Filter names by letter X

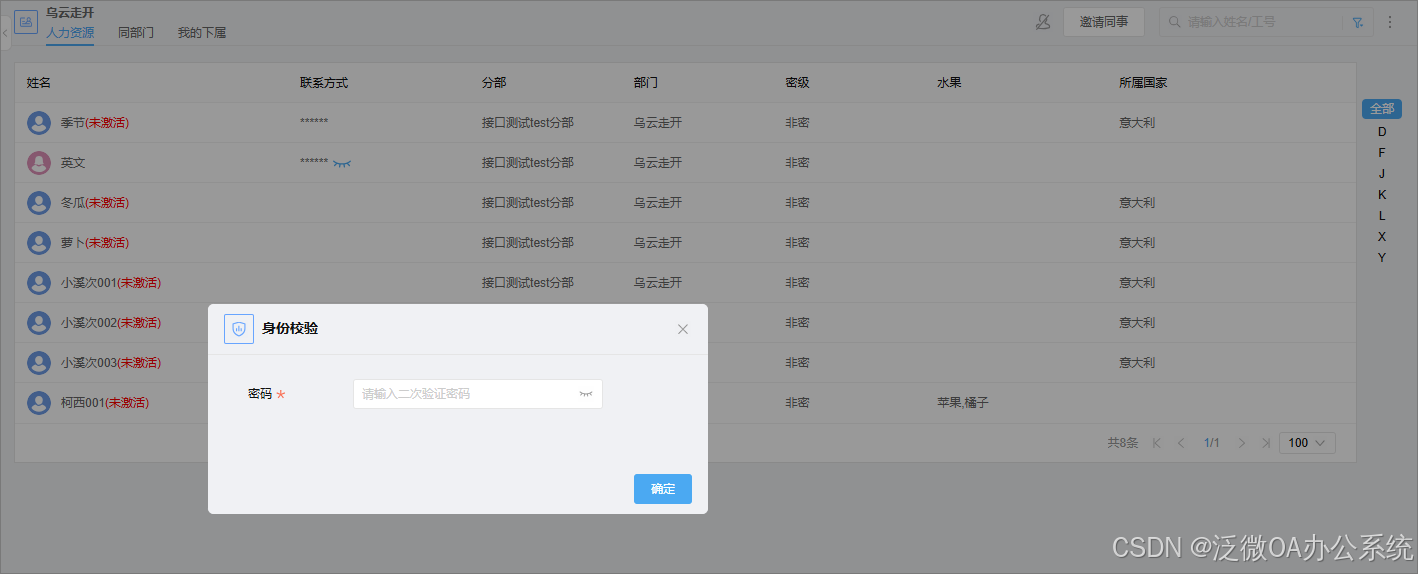pyautogui.click(x=1382, y=236)
